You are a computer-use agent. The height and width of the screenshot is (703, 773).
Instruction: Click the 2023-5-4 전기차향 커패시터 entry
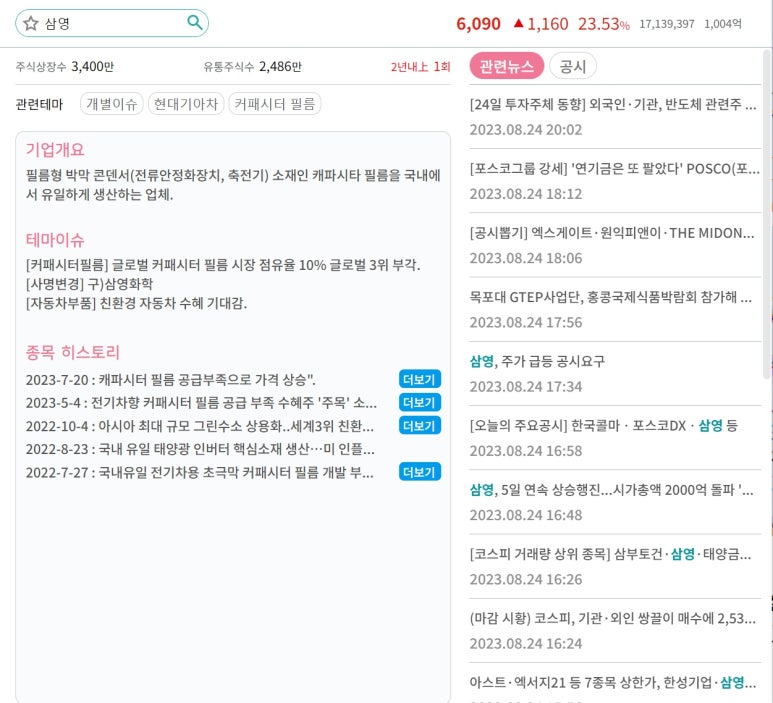[201, 403]
